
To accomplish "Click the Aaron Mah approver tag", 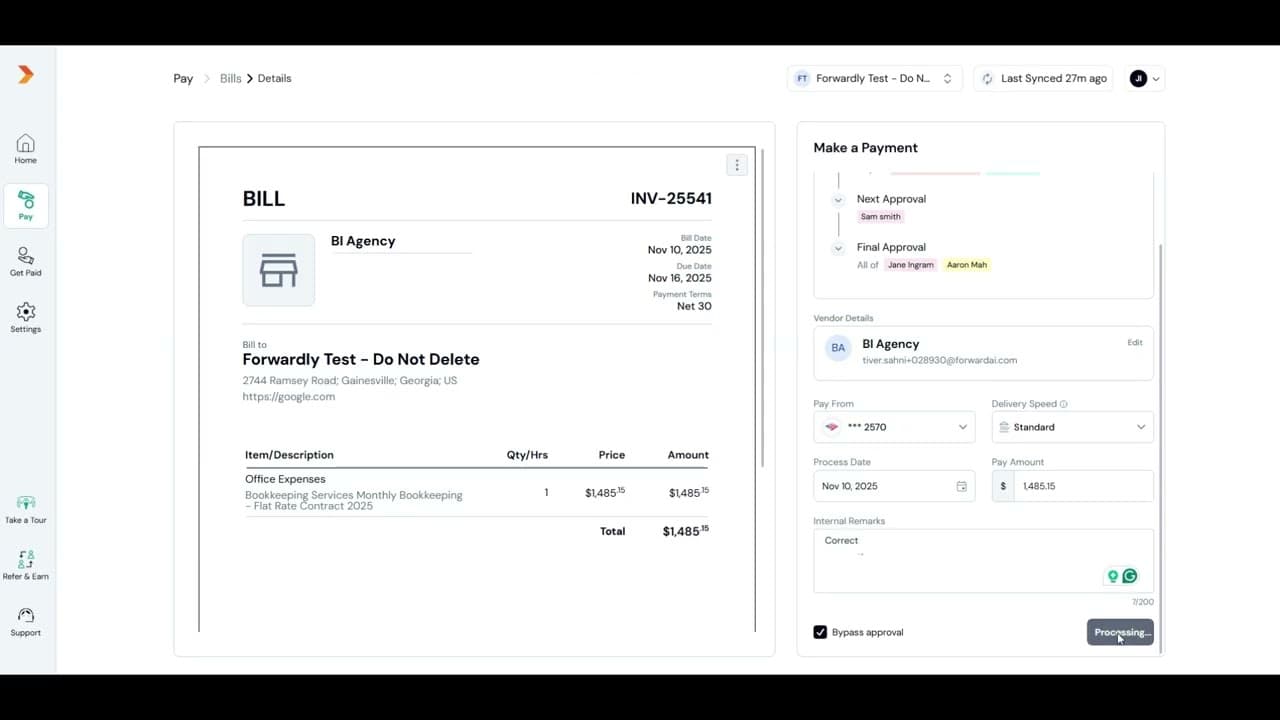I will pyautogui.click(x=967, y=265).
